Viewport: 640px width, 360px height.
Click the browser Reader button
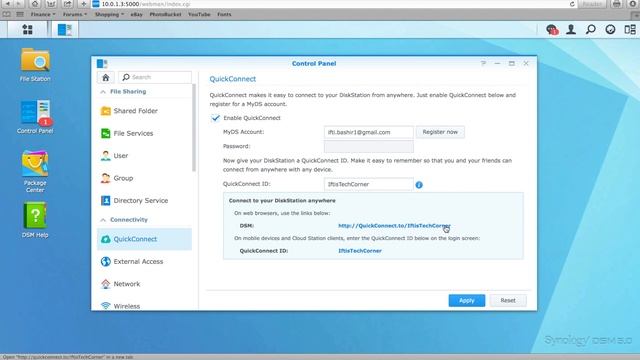[592, 4]
